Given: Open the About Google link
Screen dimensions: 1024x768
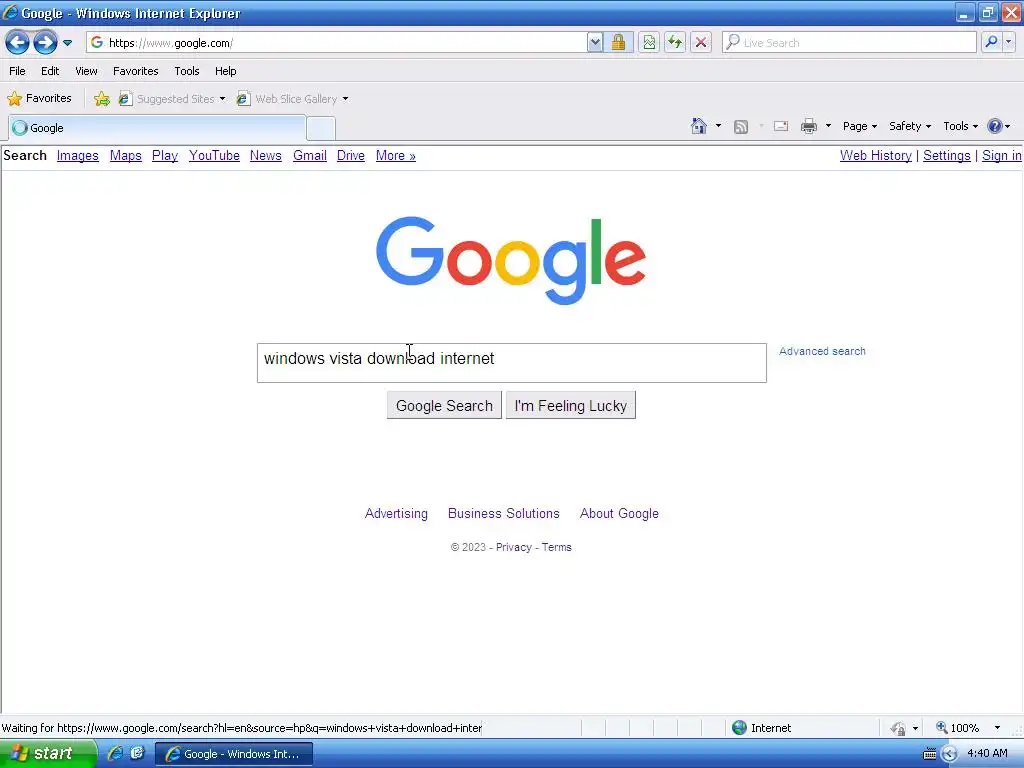Looking at the screenshot, I should click(619, 514).
